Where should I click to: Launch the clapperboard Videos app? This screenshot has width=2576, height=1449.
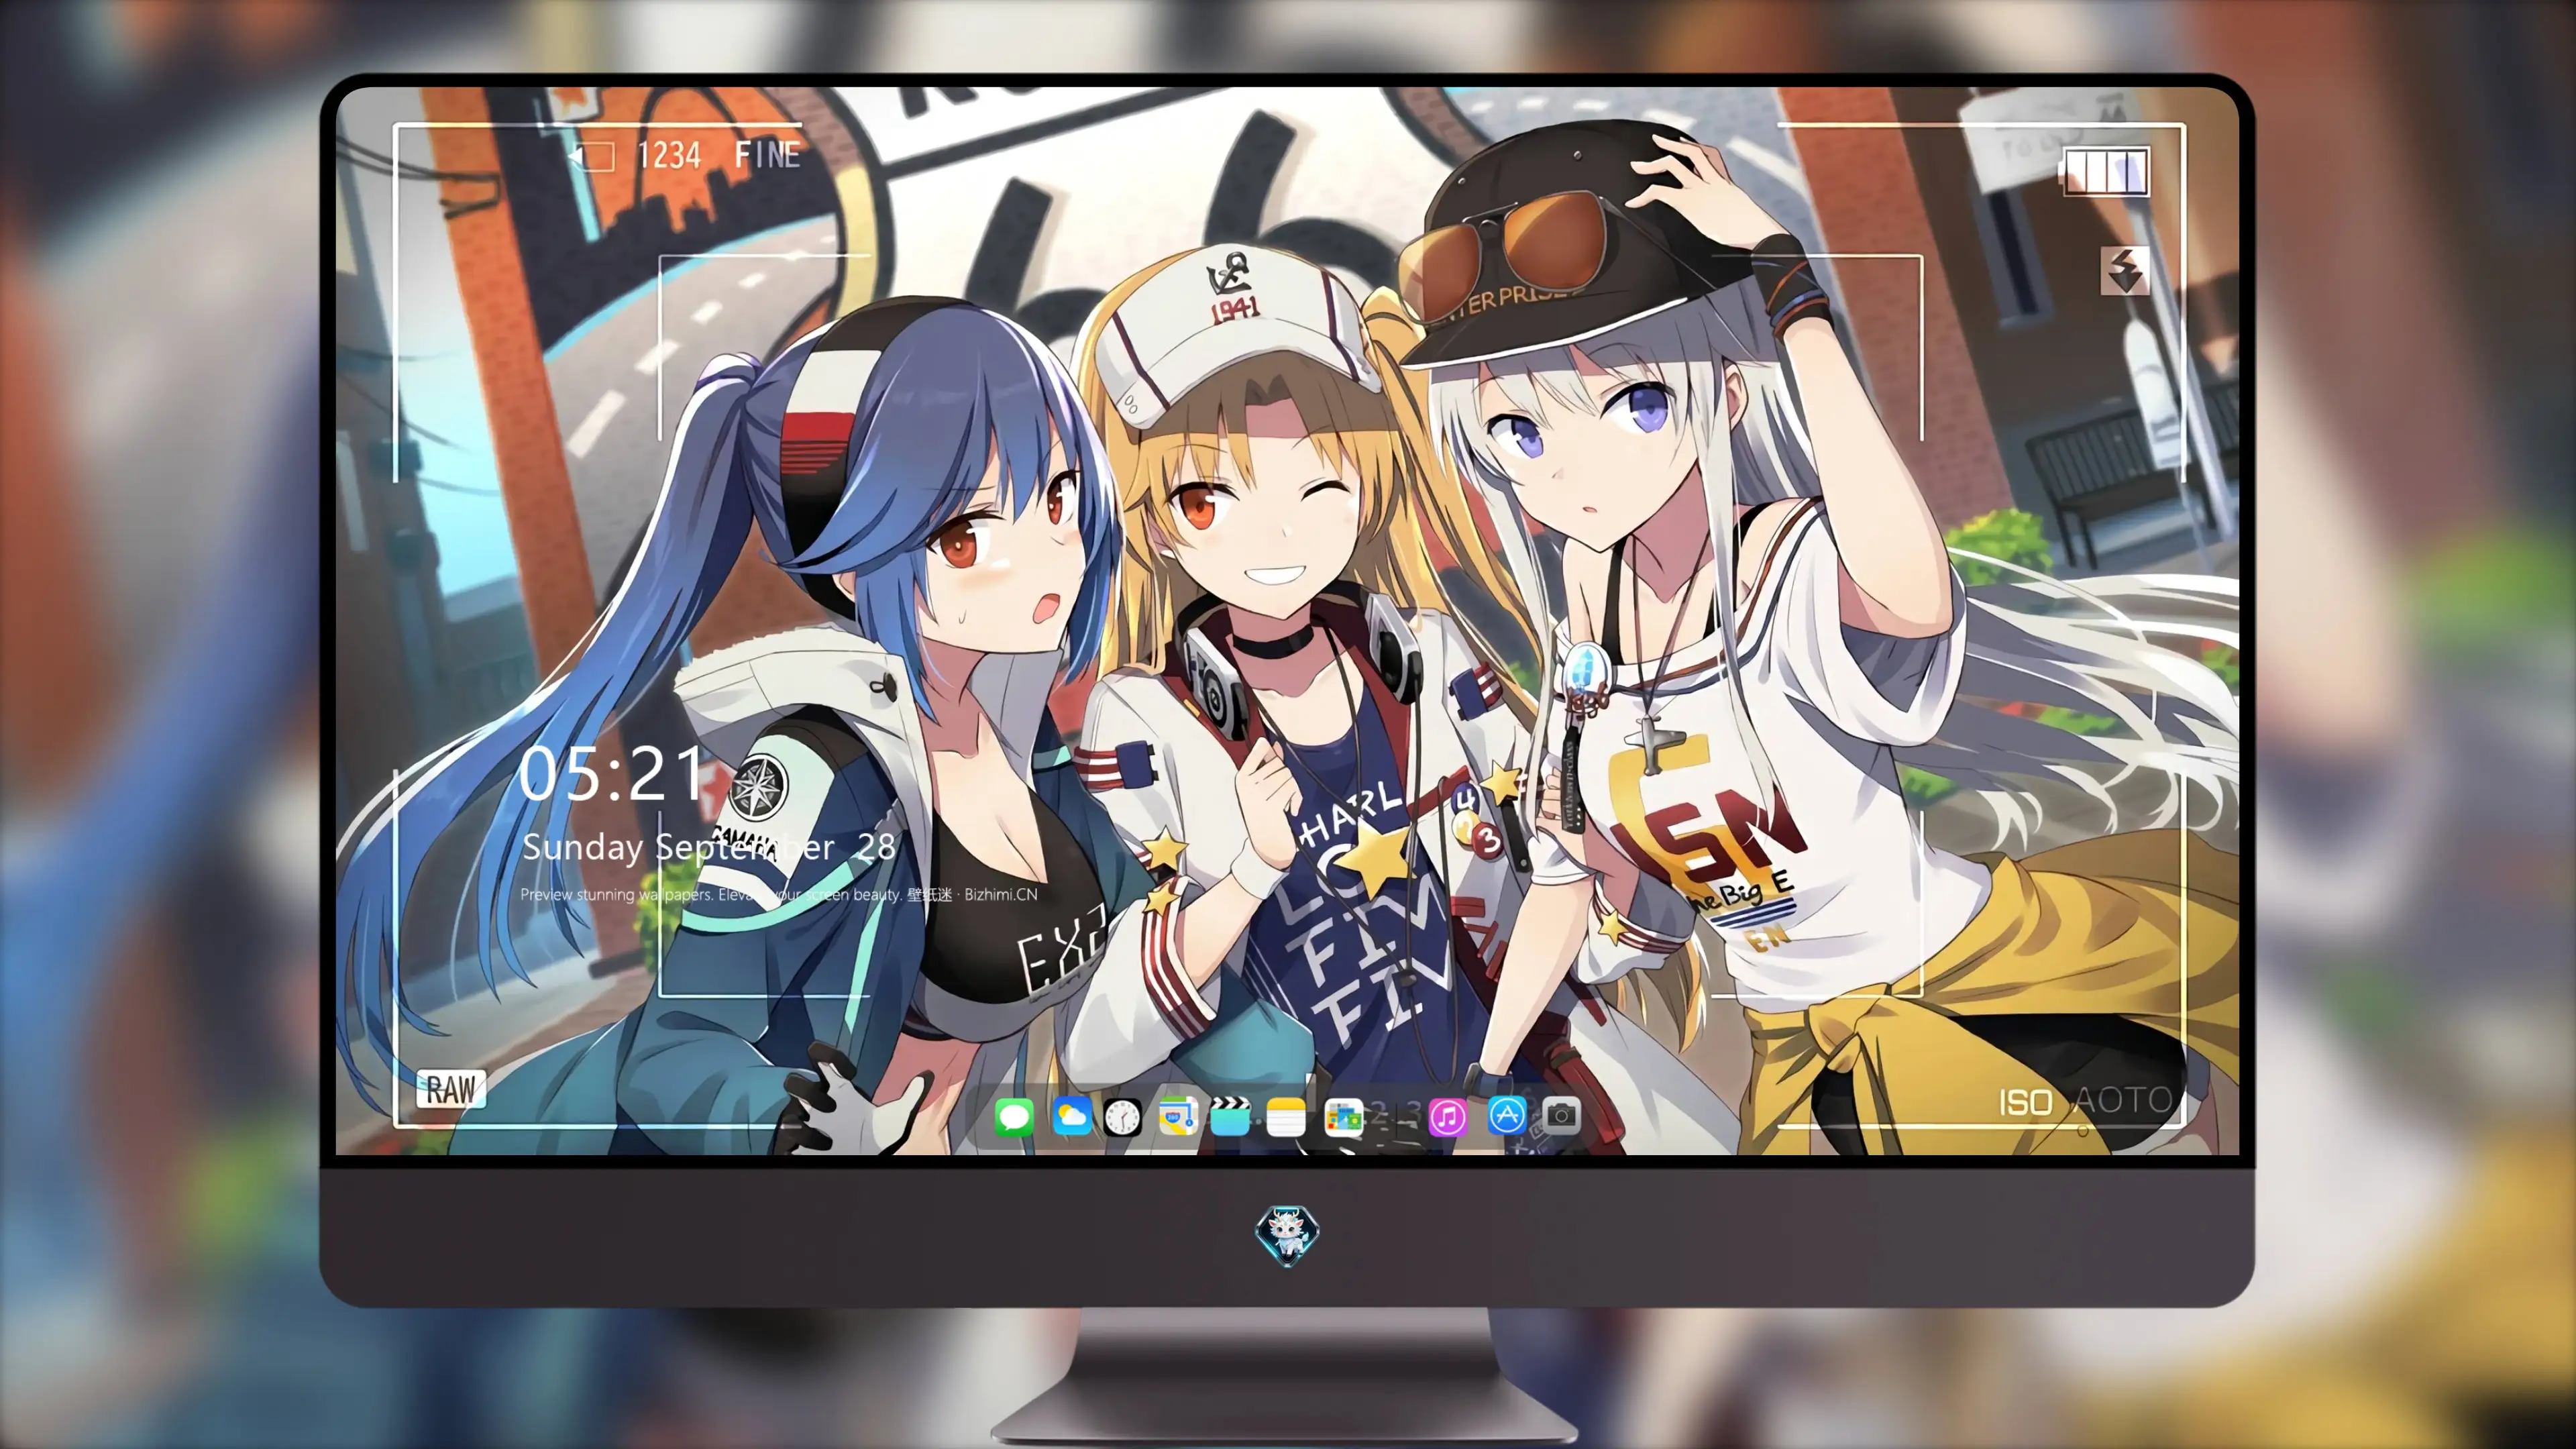[x=1230, y=1116]
